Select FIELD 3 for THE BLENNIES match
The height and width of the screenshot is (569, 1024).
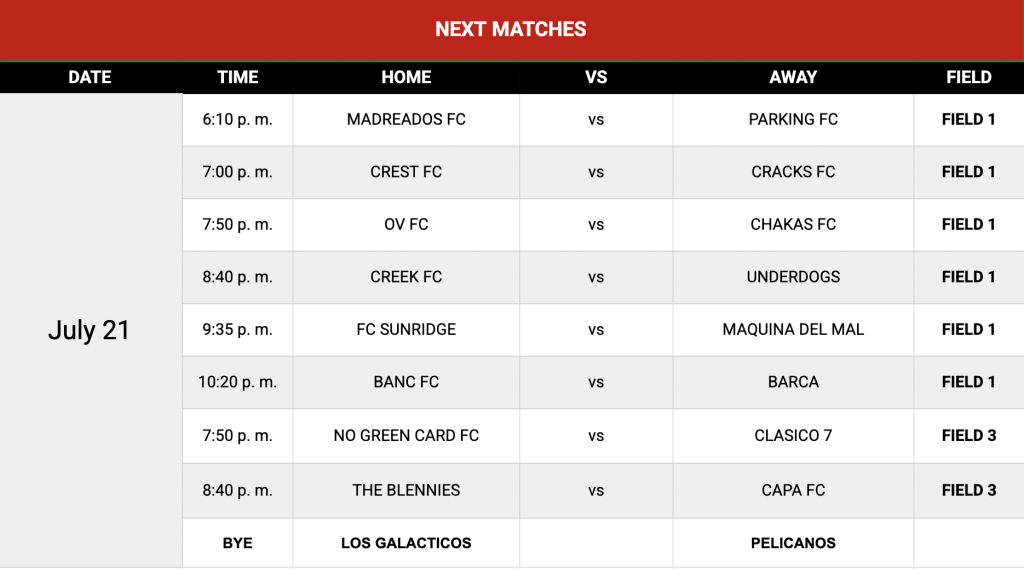[969, 491]
